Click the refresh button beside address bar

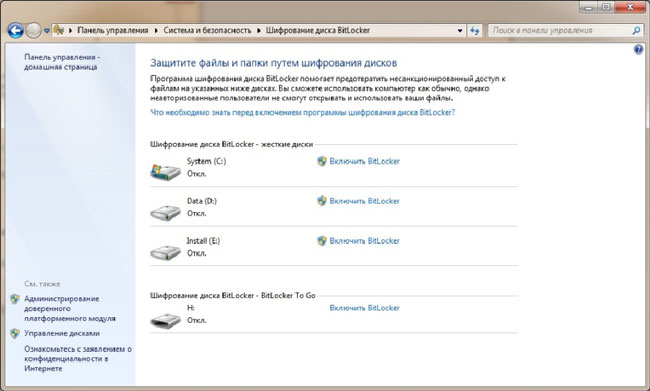pyautogui.click(x=475, y=30)
